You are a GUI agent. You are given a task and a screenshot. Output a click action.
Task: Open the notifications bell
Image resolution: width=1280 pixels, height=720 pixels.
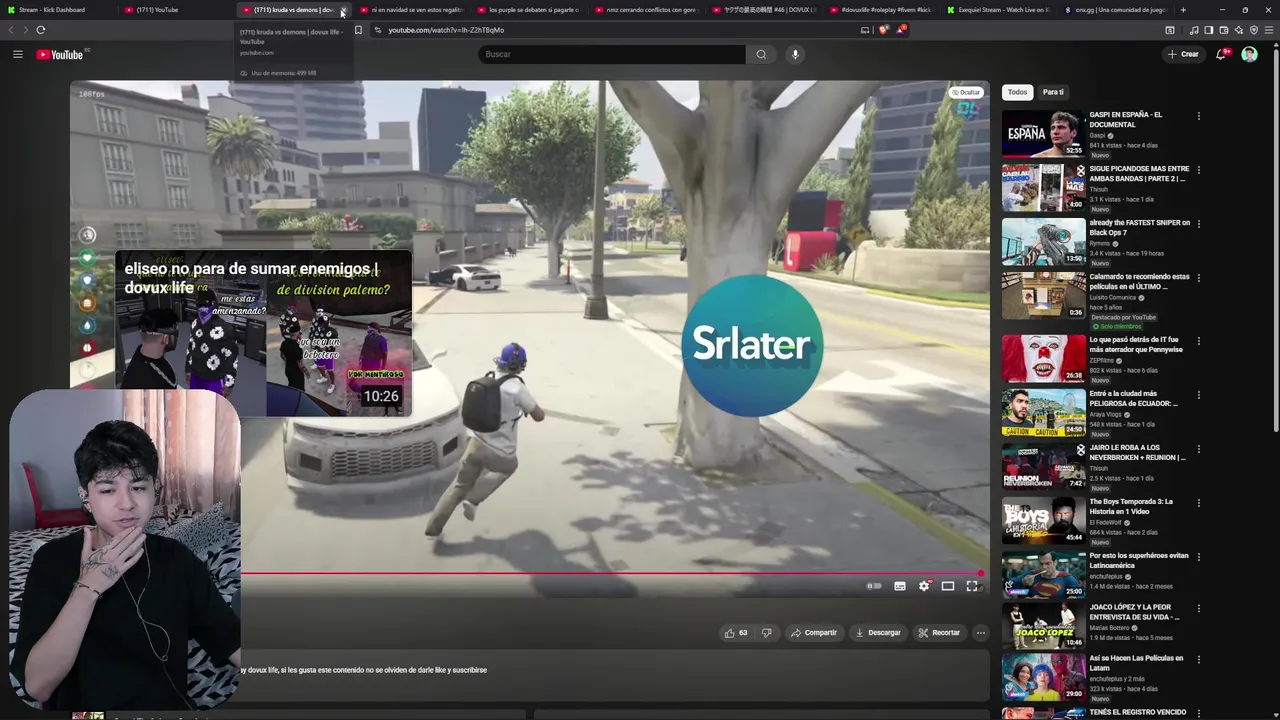pos(1221,54)
